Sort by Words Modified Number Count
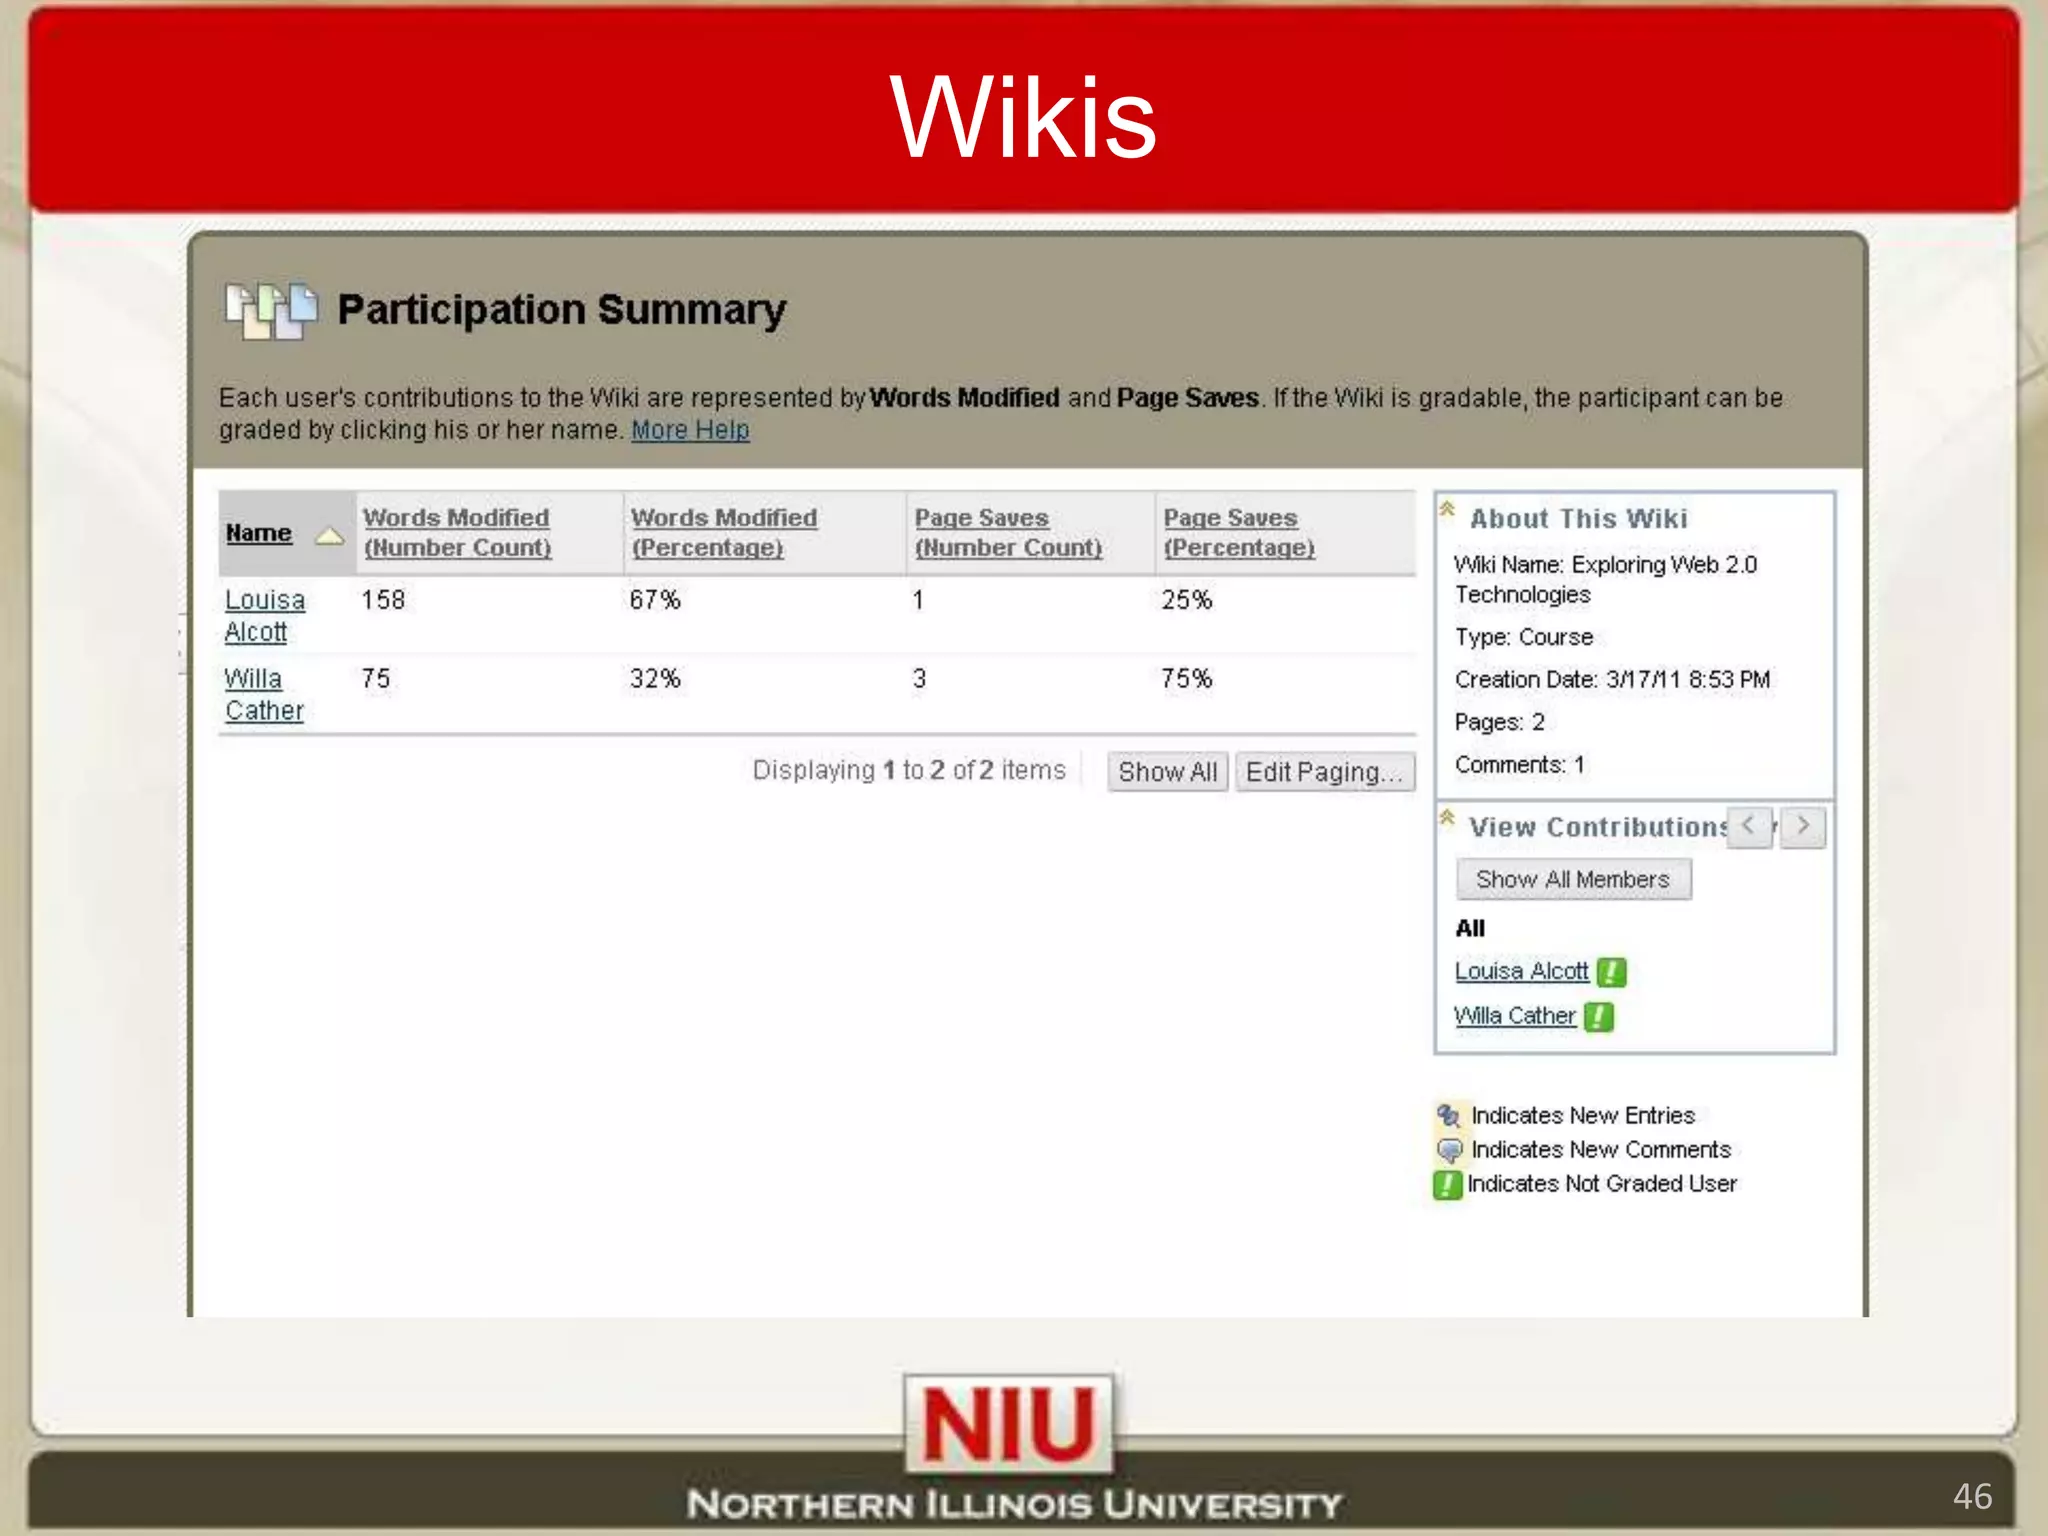 (x=457, y=533)
